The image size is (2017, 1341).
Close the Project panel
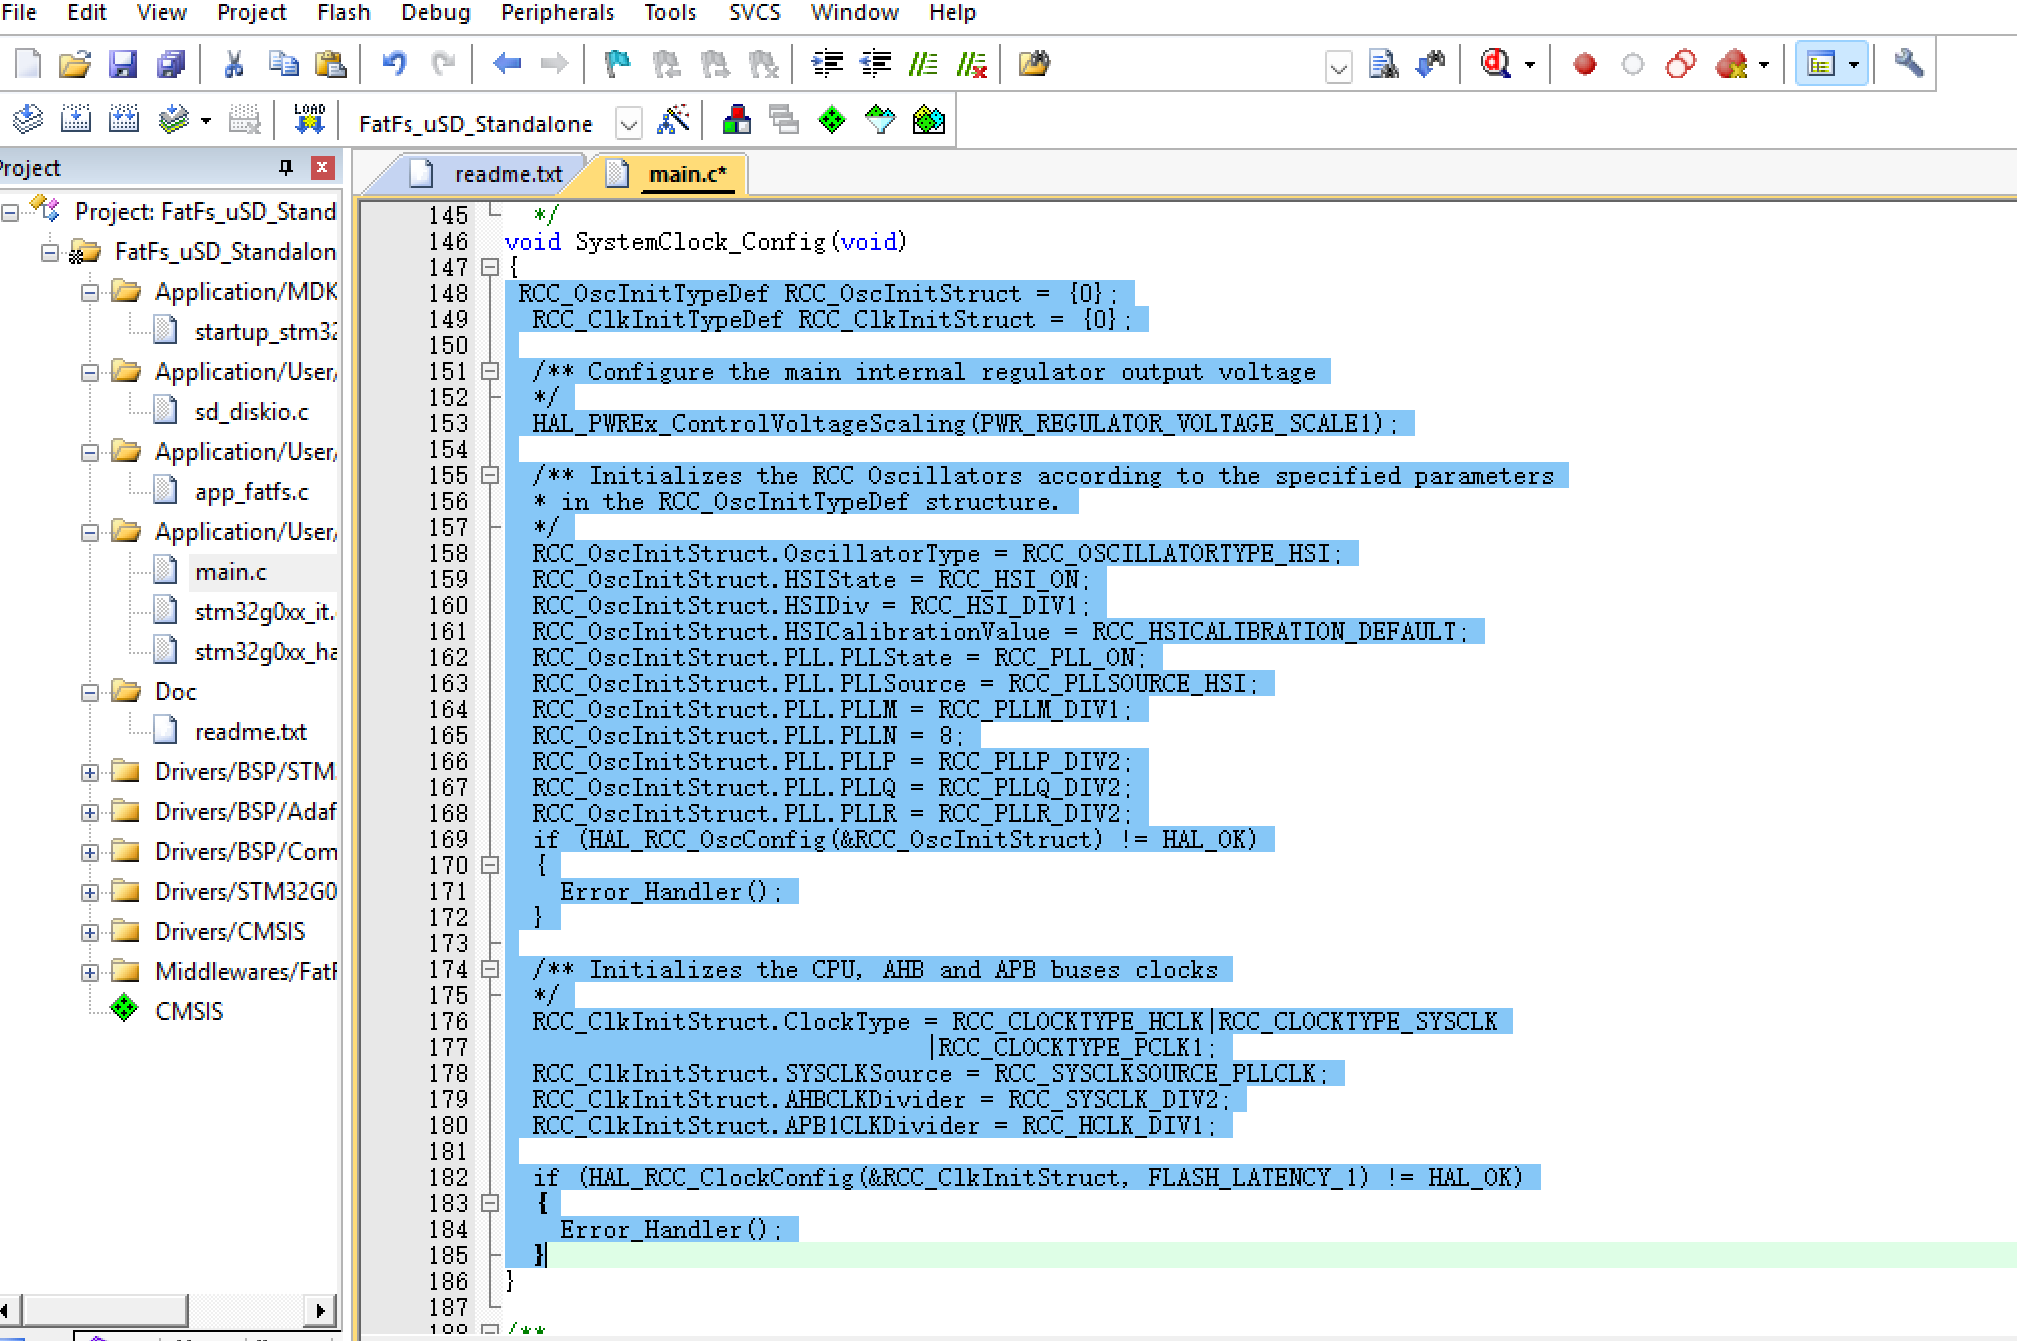point(322,167)
